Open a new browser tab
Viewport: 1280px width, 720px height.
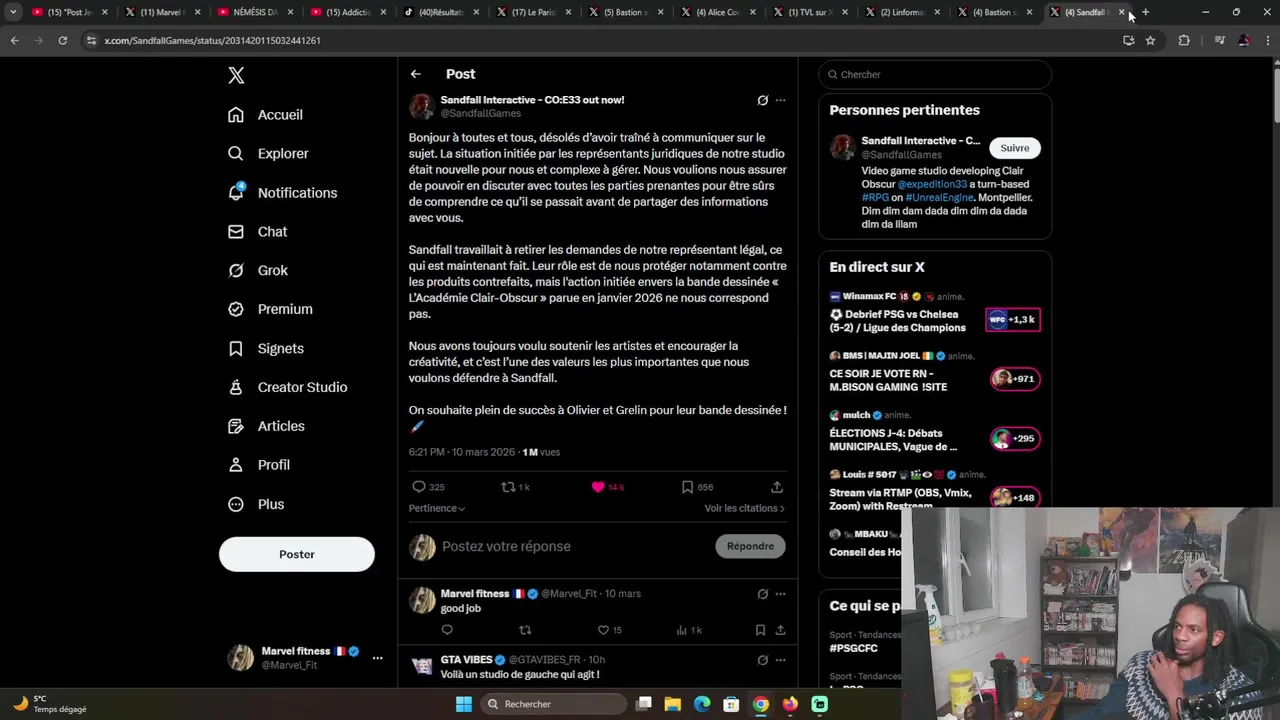(1145, 12)
